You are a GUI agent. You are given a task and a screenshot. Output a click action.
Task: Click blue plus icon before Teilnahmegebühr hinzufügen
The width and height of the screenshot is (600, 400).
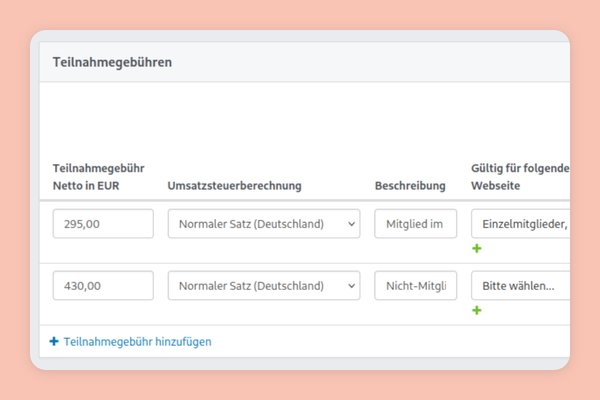[x=54, y=342]
